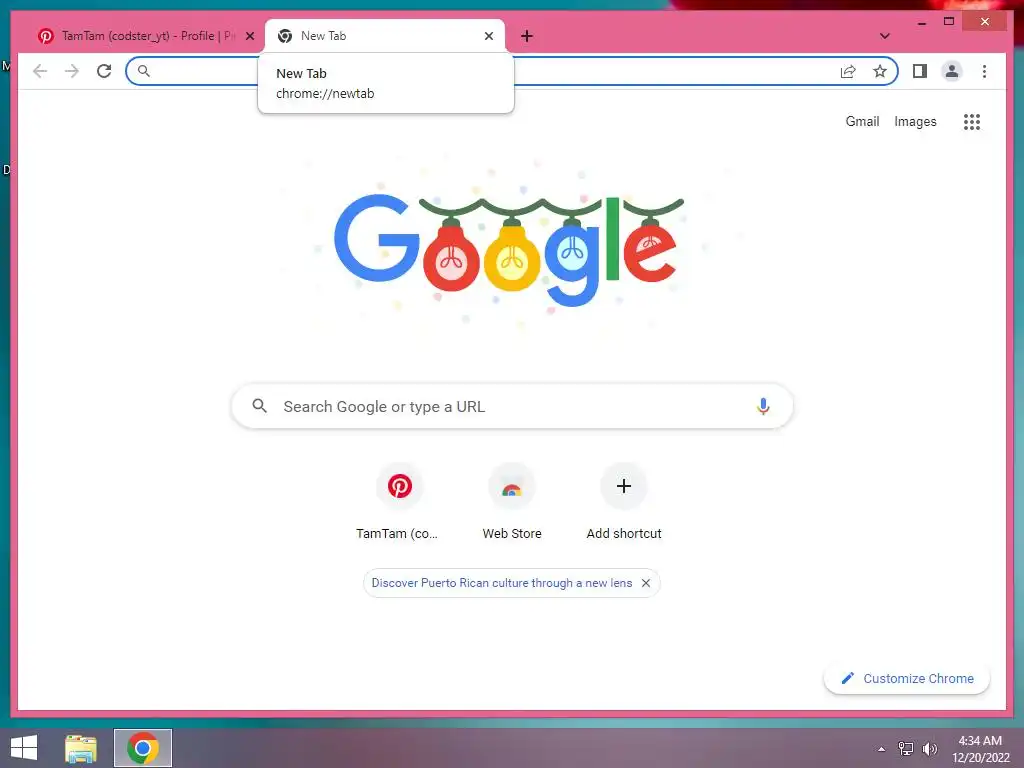Open a new tab with plus button
The height and width of the screenshot is (768, 1024).
click(527, 36)
